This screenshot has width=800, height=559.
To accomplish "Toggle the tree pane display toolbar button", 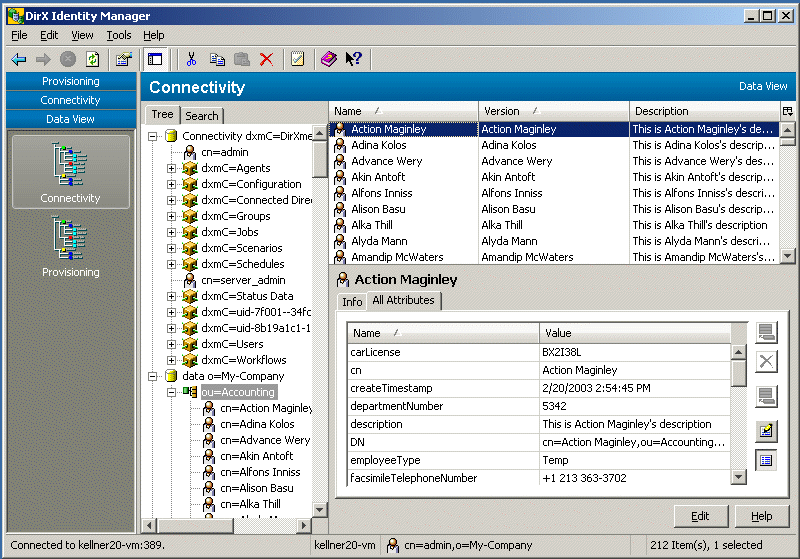I will (x=154, y=59).
